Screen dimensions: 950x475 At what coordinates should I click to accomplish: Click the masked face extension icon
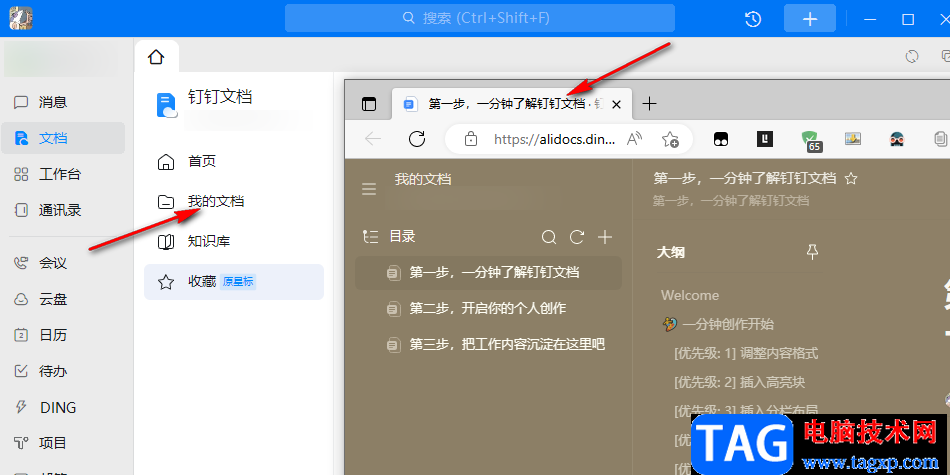point(897,139)
